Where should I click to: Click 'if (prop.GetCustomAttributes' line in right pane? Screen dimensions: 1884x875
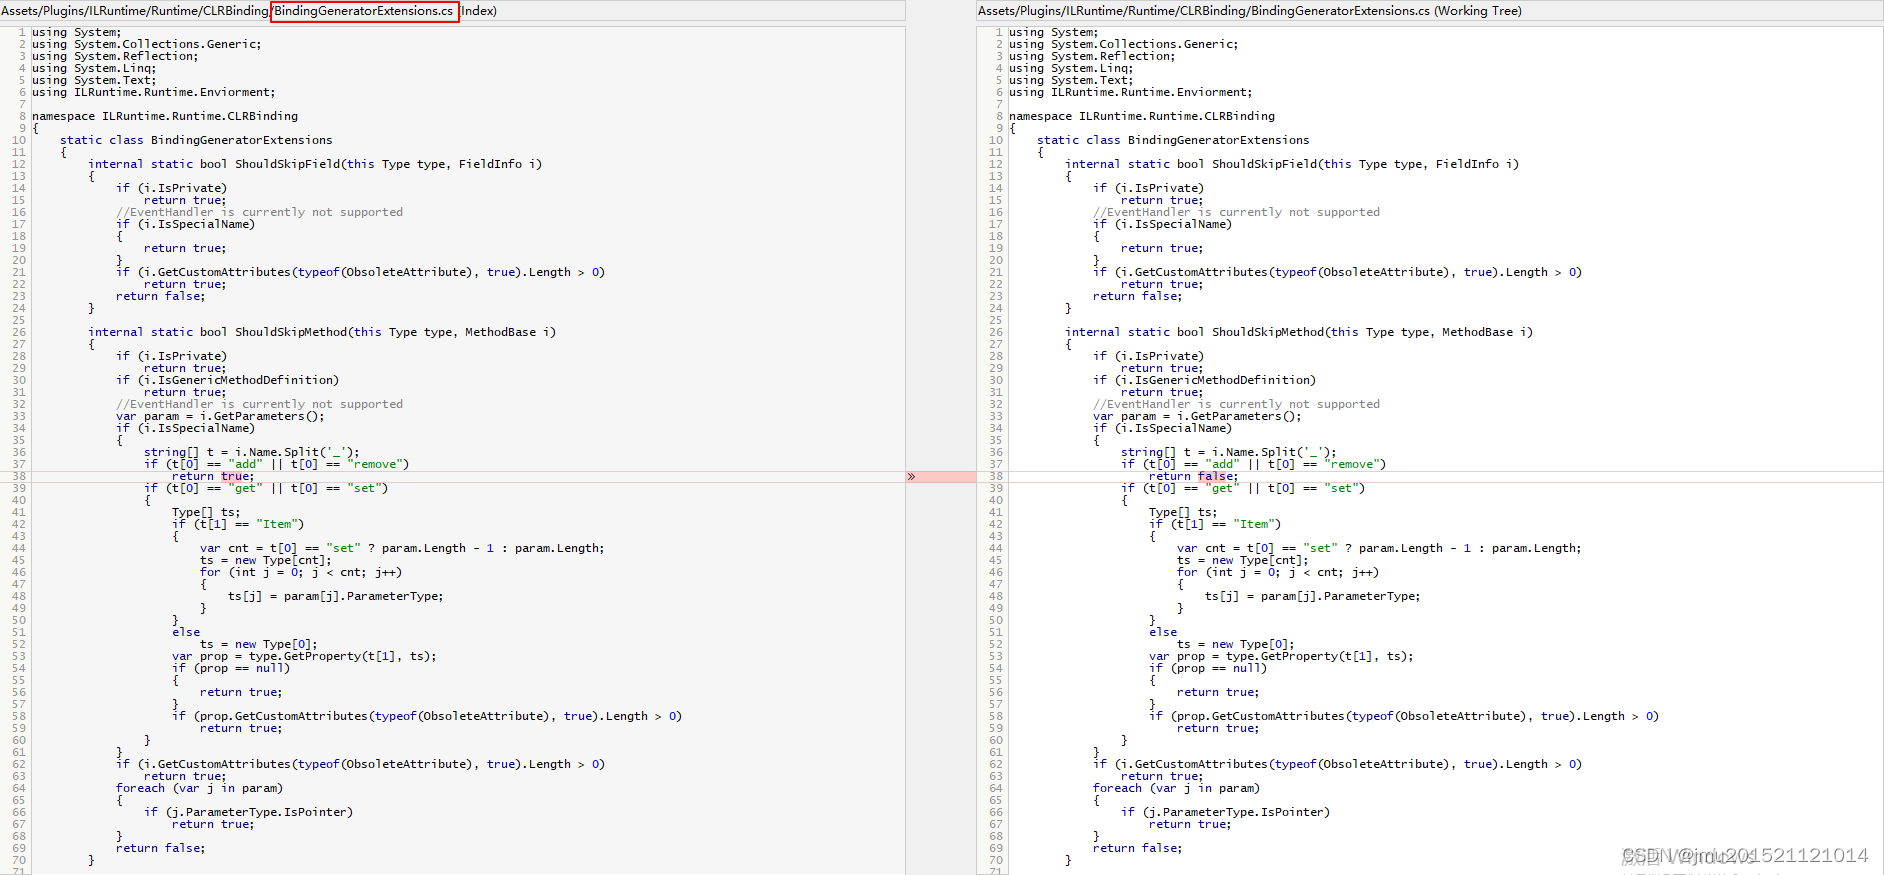pos(1404,716)
